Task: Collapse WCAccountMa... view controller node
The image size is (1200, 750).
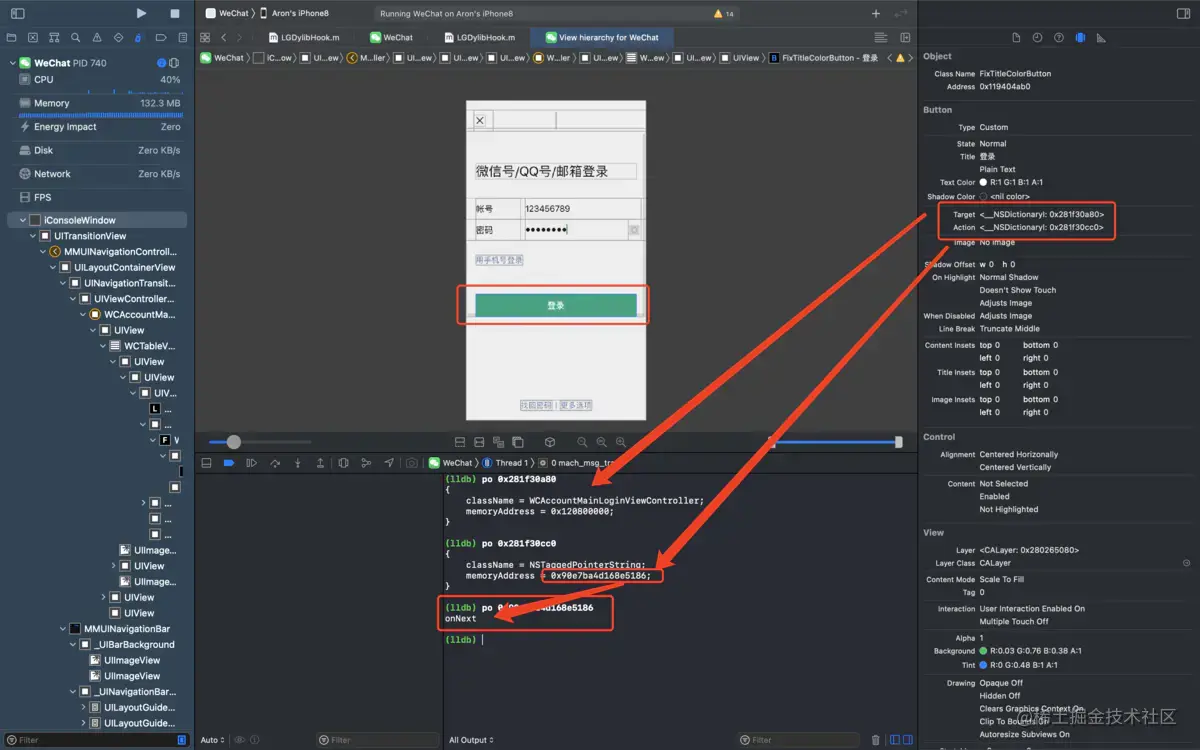Action: (x=83, y=314)
